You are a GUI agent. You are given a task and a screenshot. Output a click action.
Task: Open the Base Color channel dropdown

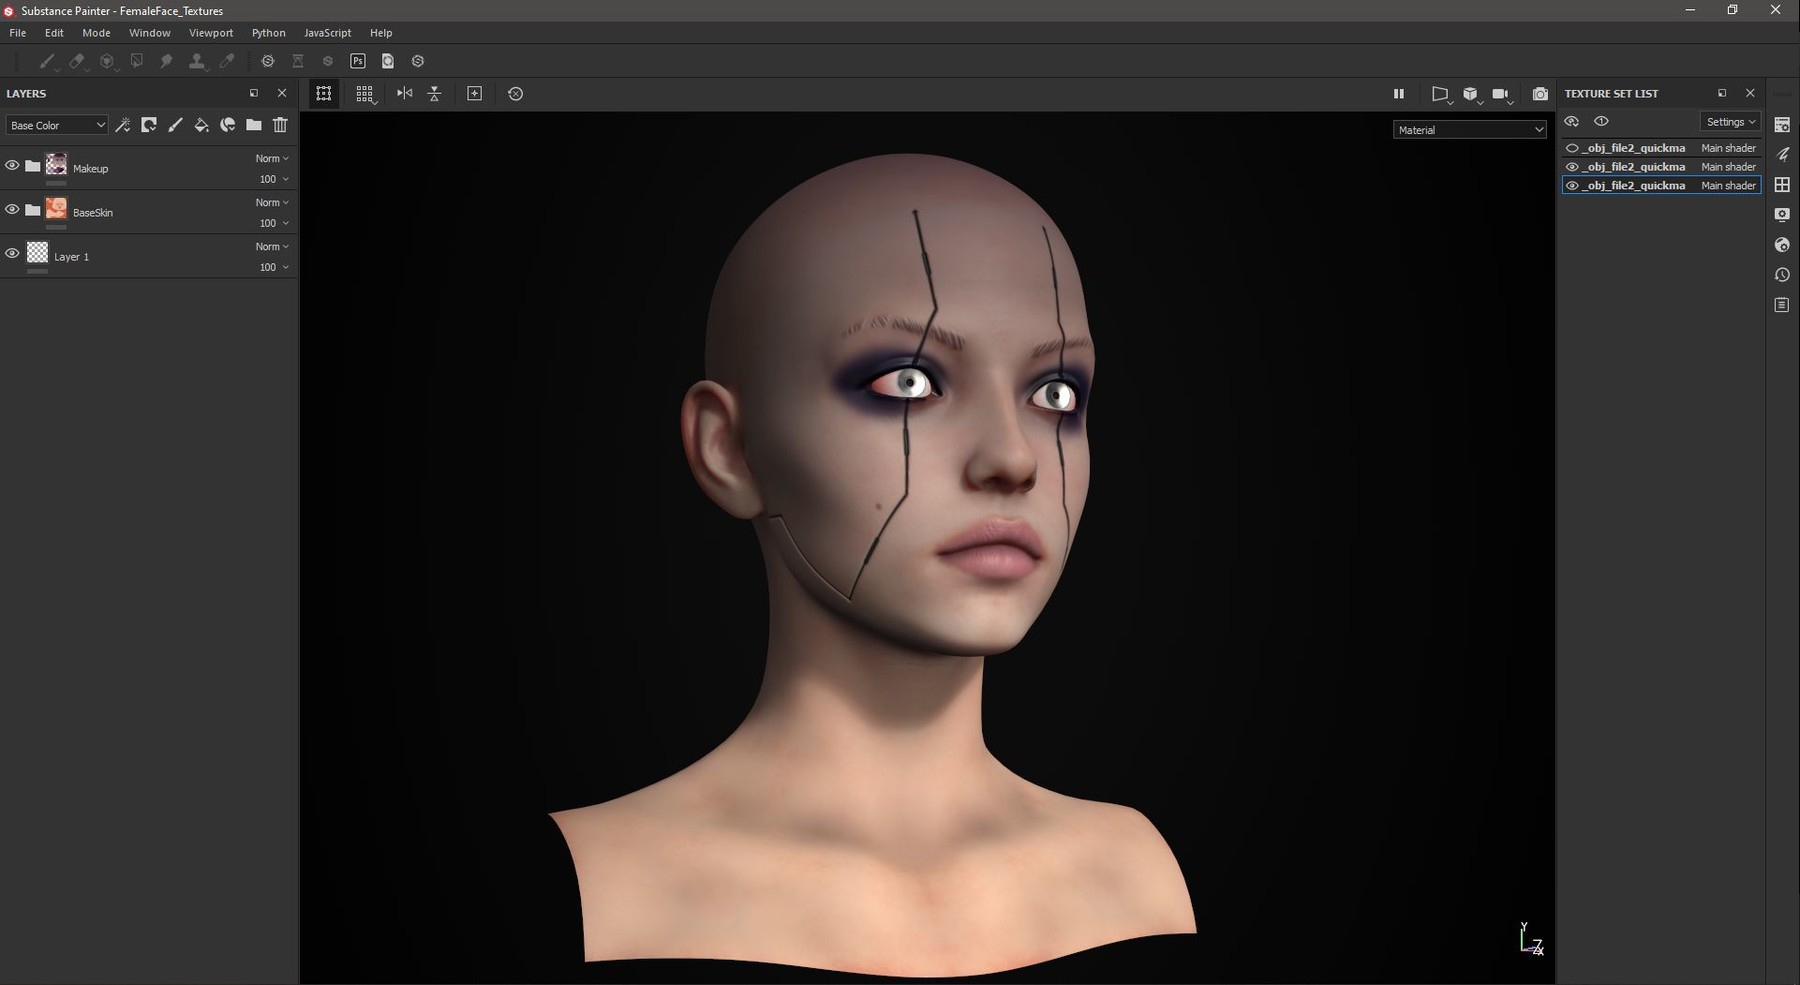(x=56, y=124)
